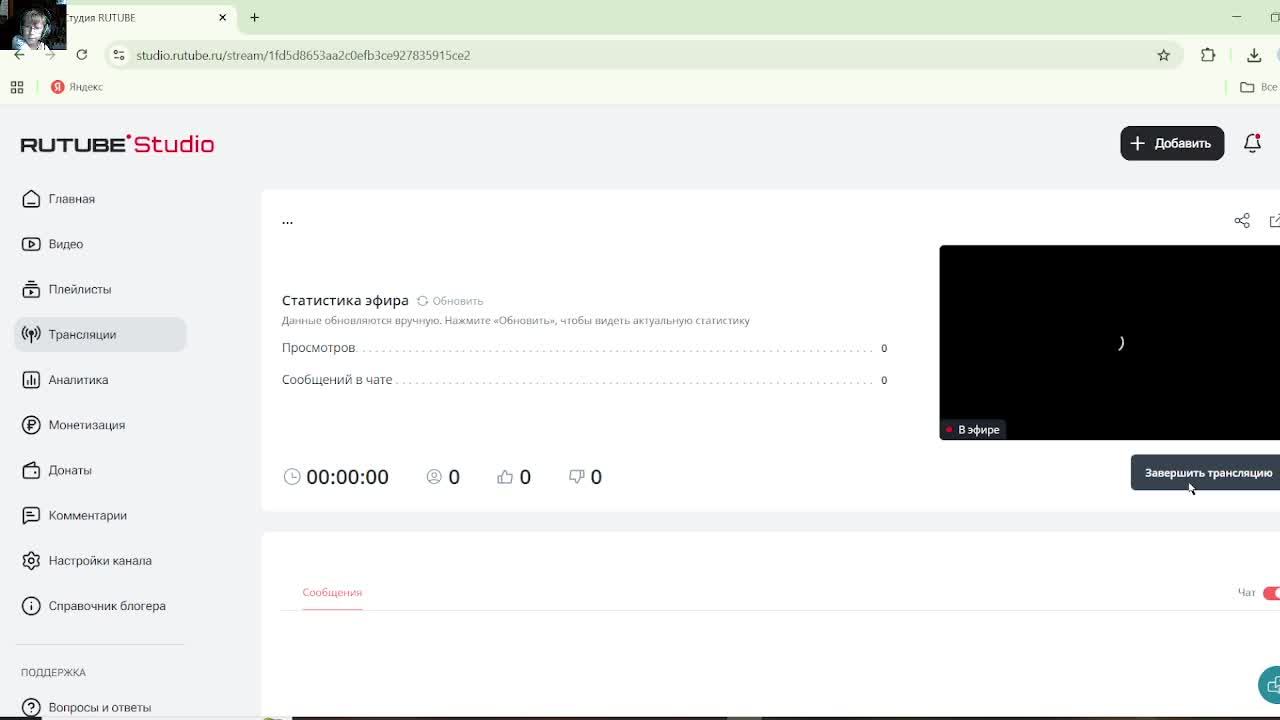This screenshot has height=720, width=1280.
Task: Click the ruble icon beside Монетизация
Action: pos(31,425)
